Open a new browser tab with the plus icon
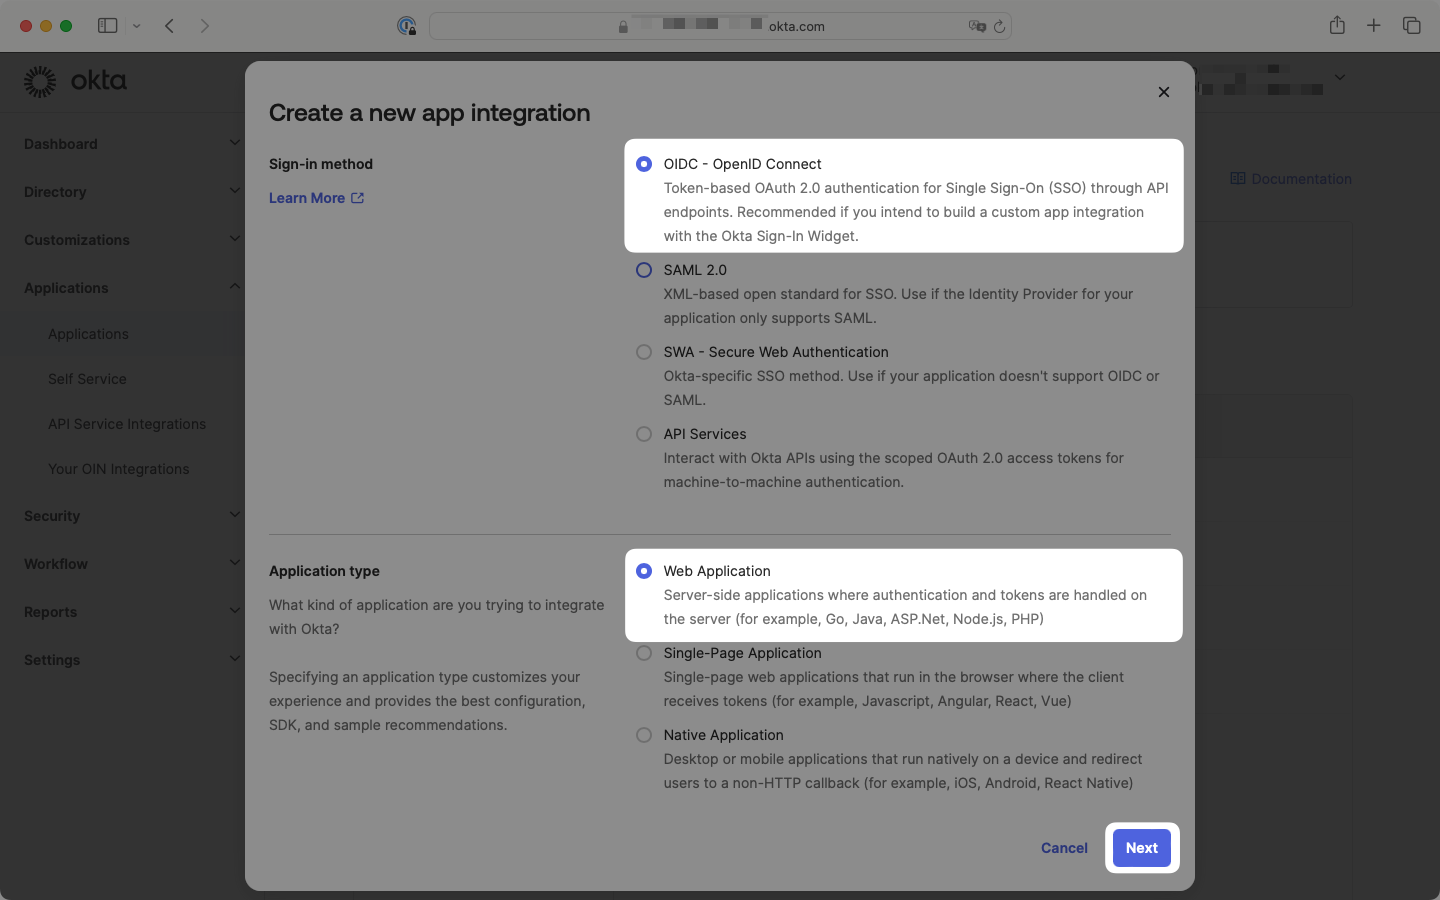Image resolution: width=1440 pixels, height=900 pixels. (1374, 25)
